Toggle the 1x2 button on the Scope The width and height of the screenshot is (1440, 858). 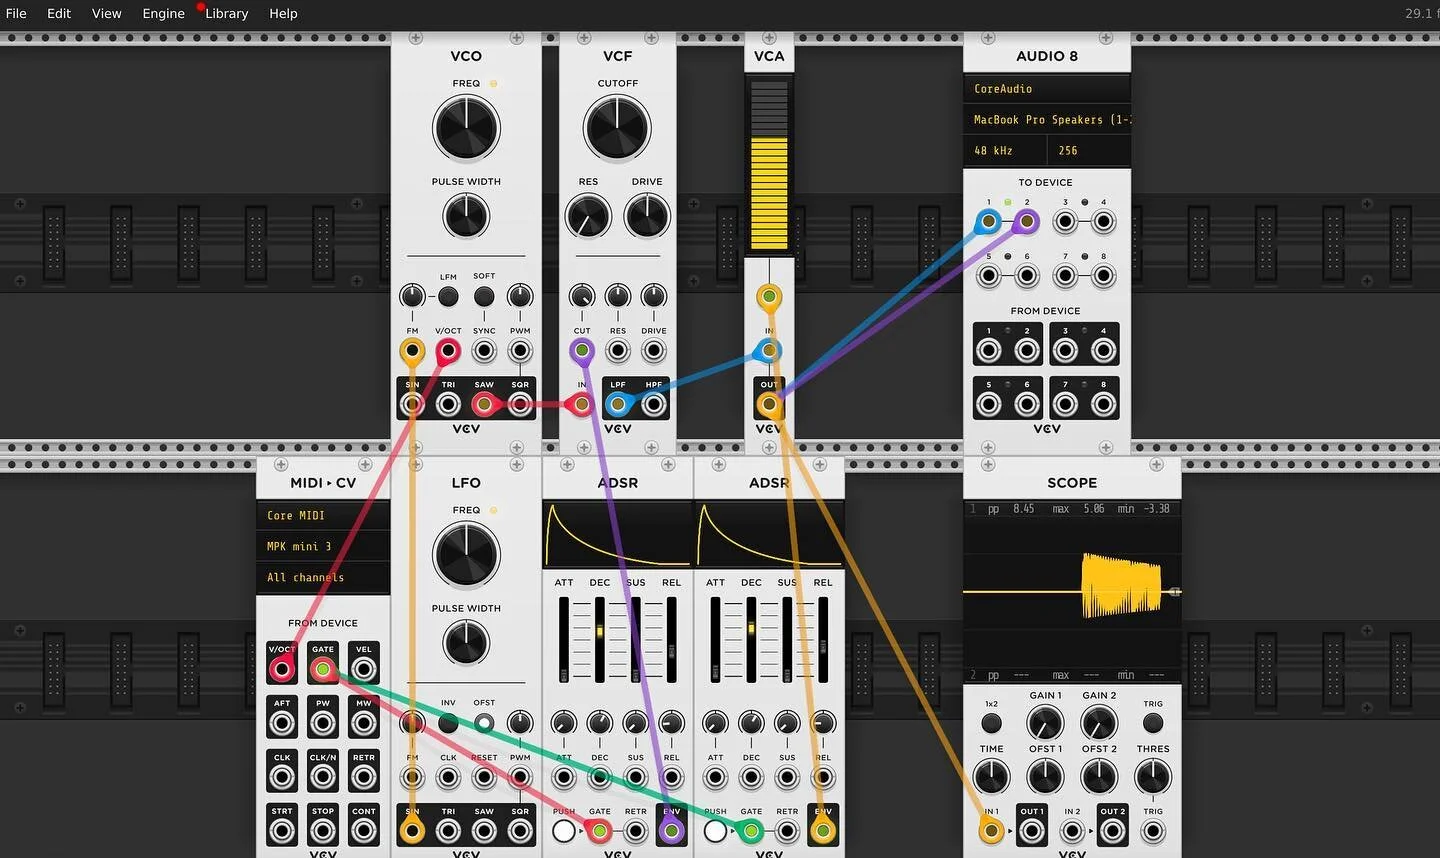pos(991,722)
